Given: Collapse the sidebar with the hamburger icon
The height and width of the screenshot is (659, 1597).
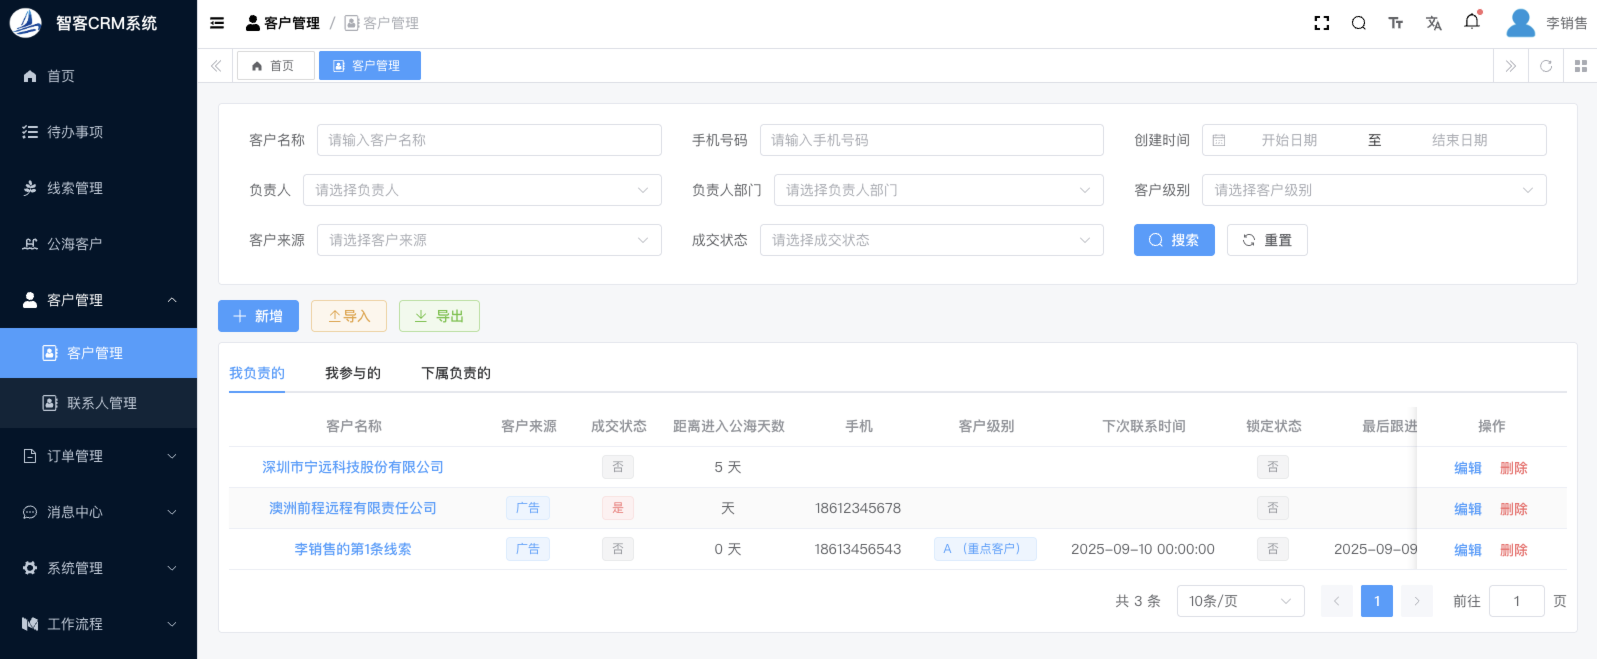Looking at the screenshot, I should (x=217, y=23).
